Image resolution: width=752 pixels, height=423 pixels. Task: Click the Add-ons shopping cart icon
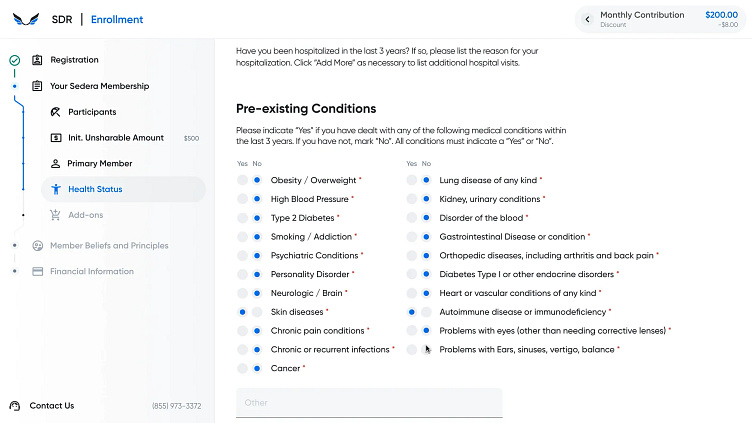coord(56,215)
